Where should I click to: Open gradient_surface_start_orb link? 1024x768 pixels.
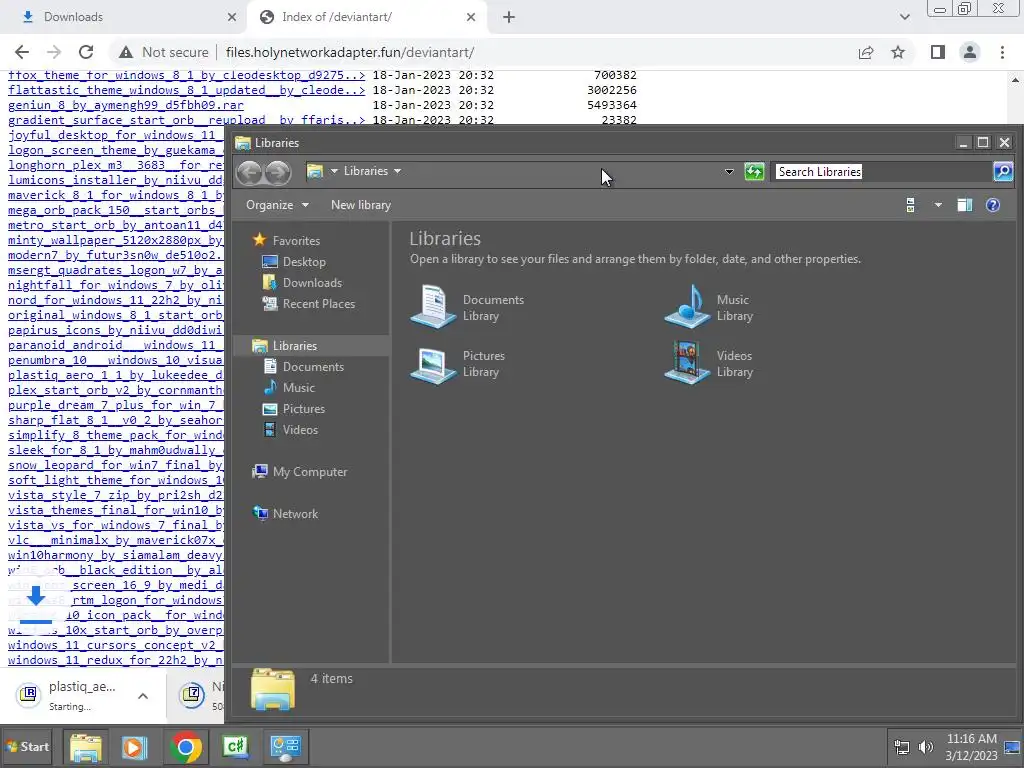(x=186, y=120)
